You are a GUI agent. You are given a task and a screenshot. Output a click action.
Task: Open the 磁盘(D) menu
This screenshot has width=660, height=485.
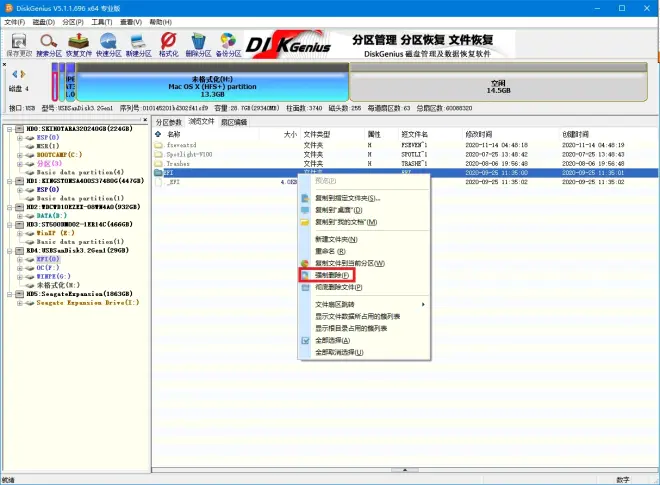tap(44, 22)
